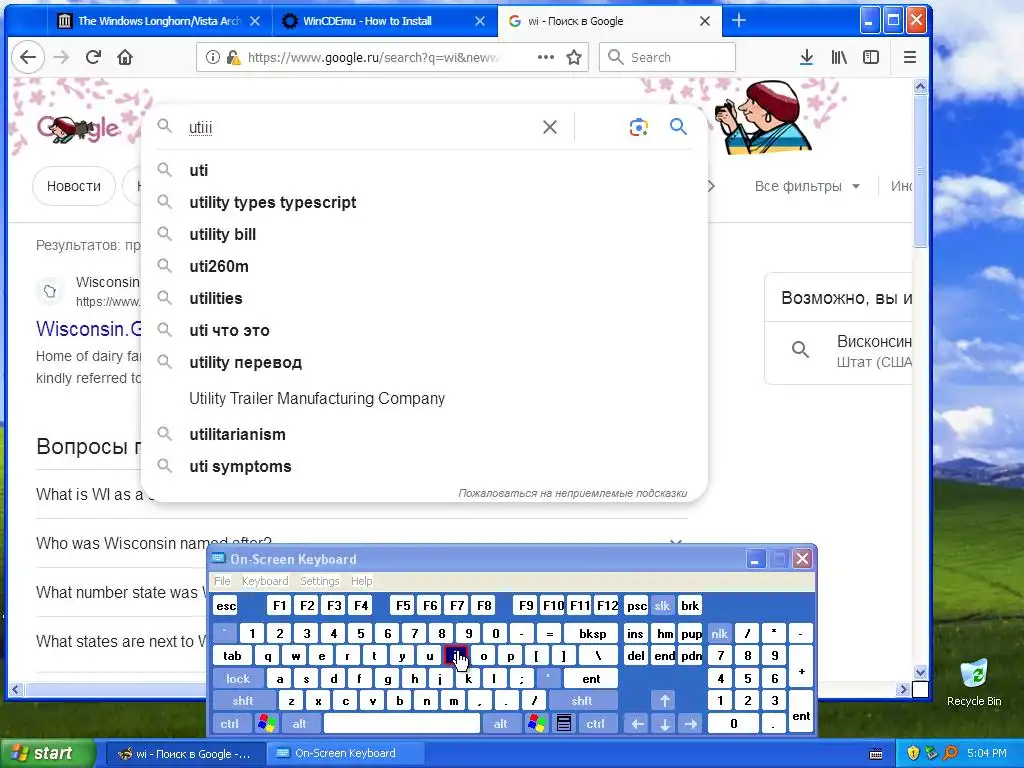1024x768 pixels.
Task: Open the keyboard icon in system tray
Action: [876, 754]
